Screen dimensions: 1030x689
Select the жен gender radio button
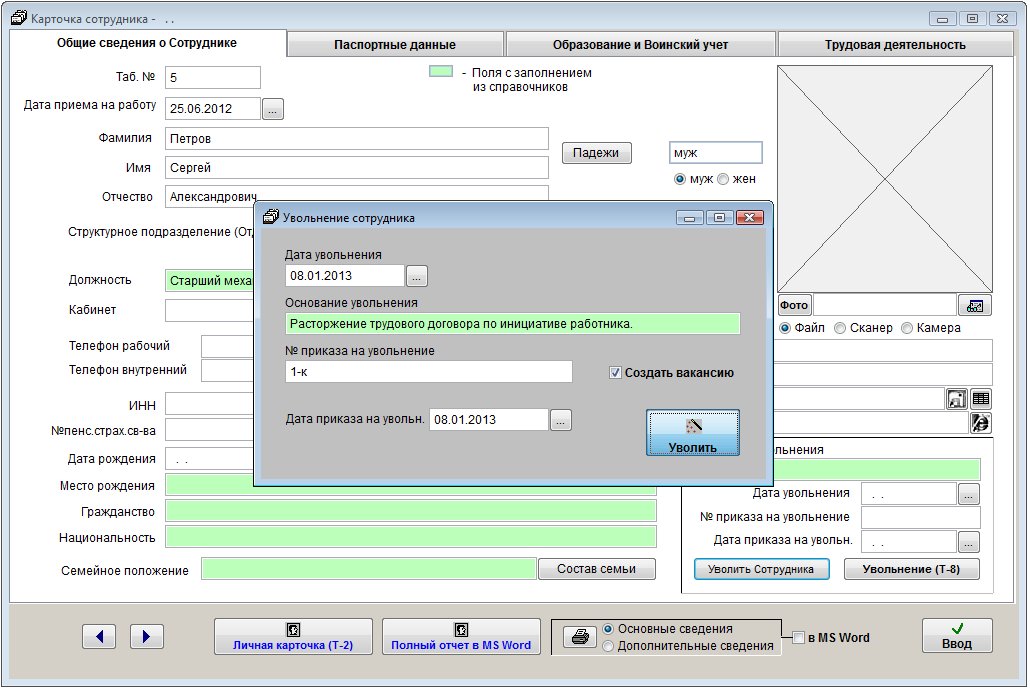[723, 179]
